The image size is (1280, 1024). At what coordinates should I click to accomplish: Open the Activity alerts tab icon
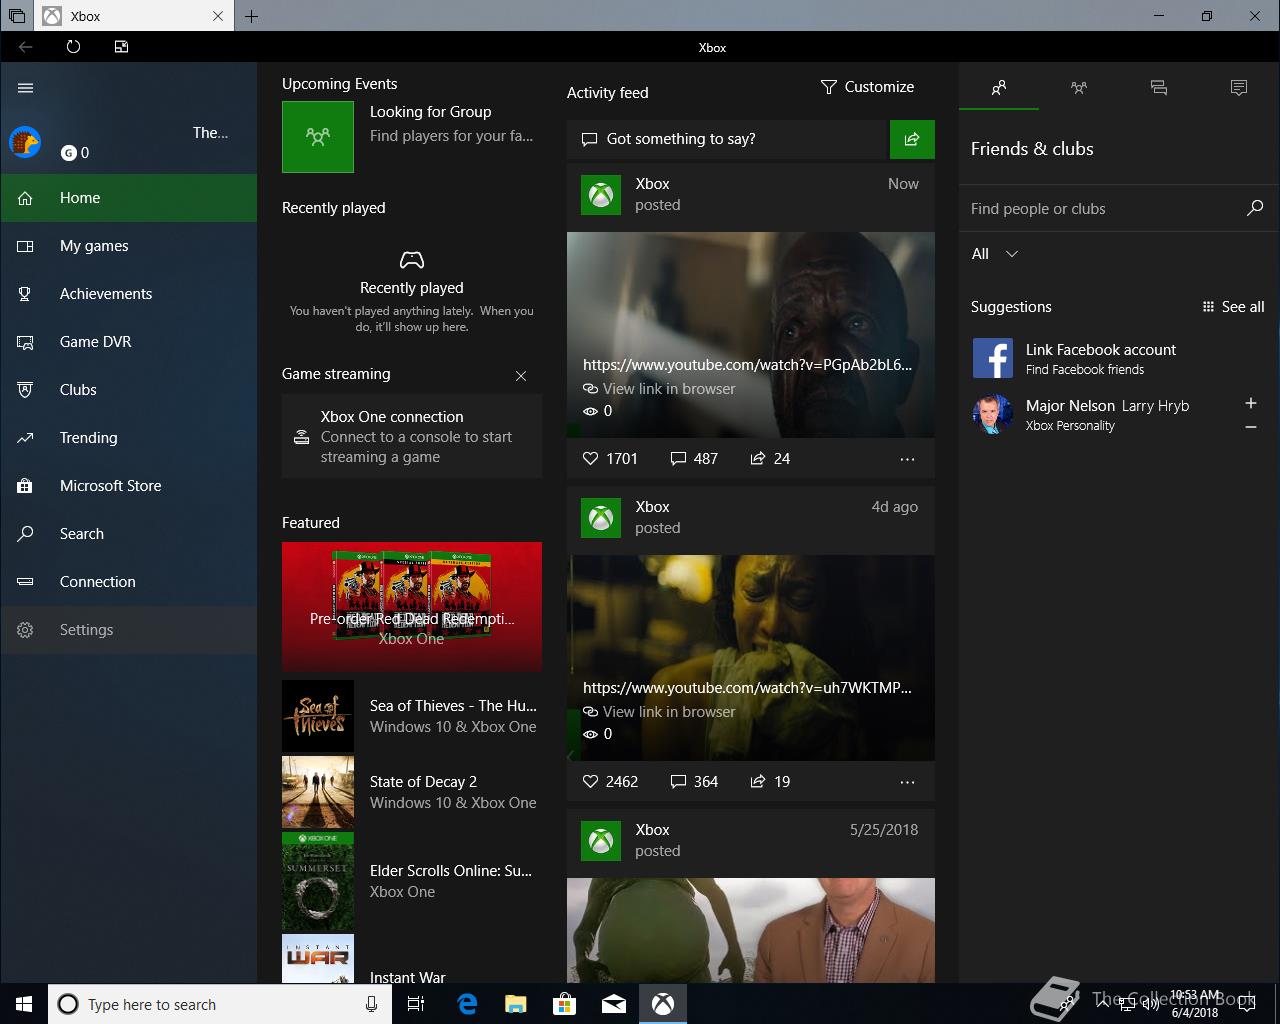click(1239, 88)
